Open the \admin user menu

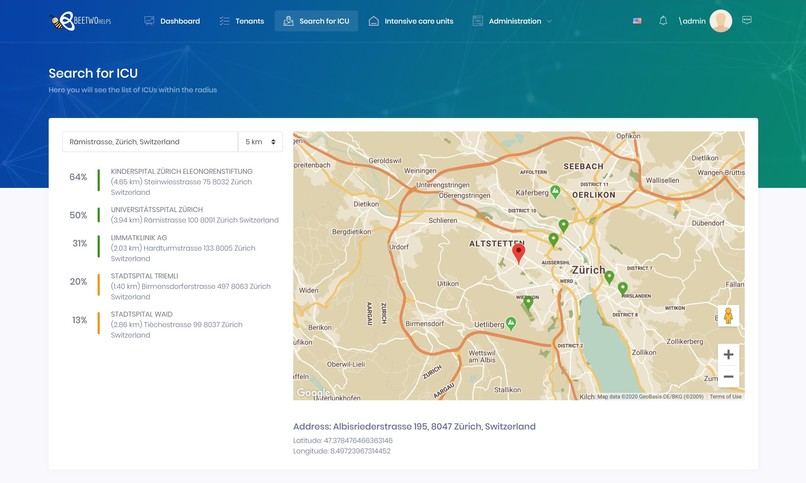pyautogui.click(x=692, y=21)
